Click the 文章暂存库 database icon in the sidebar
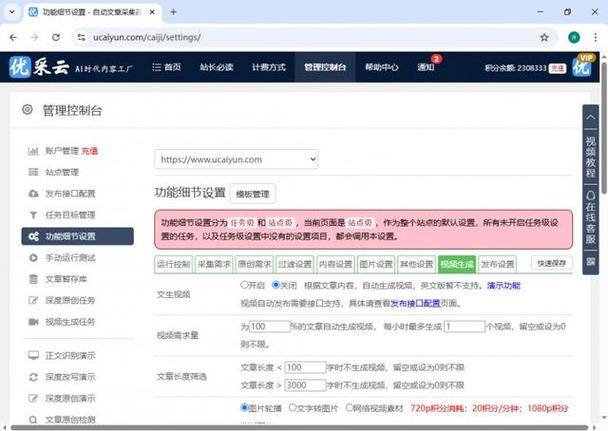608x431 pixels. 33,279
